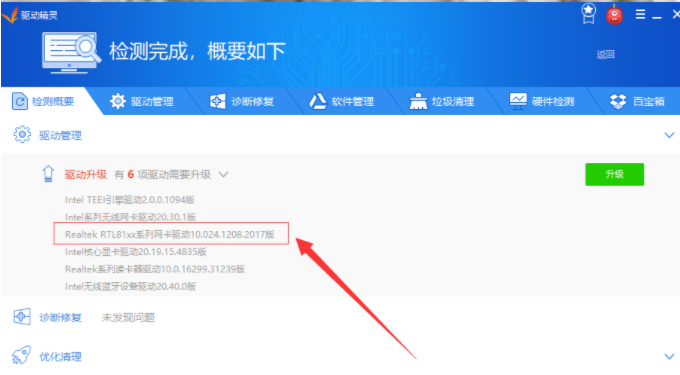
Task: Open the 垃圾清理 tab
Action: pyautogui.click(x=441, y=101)
